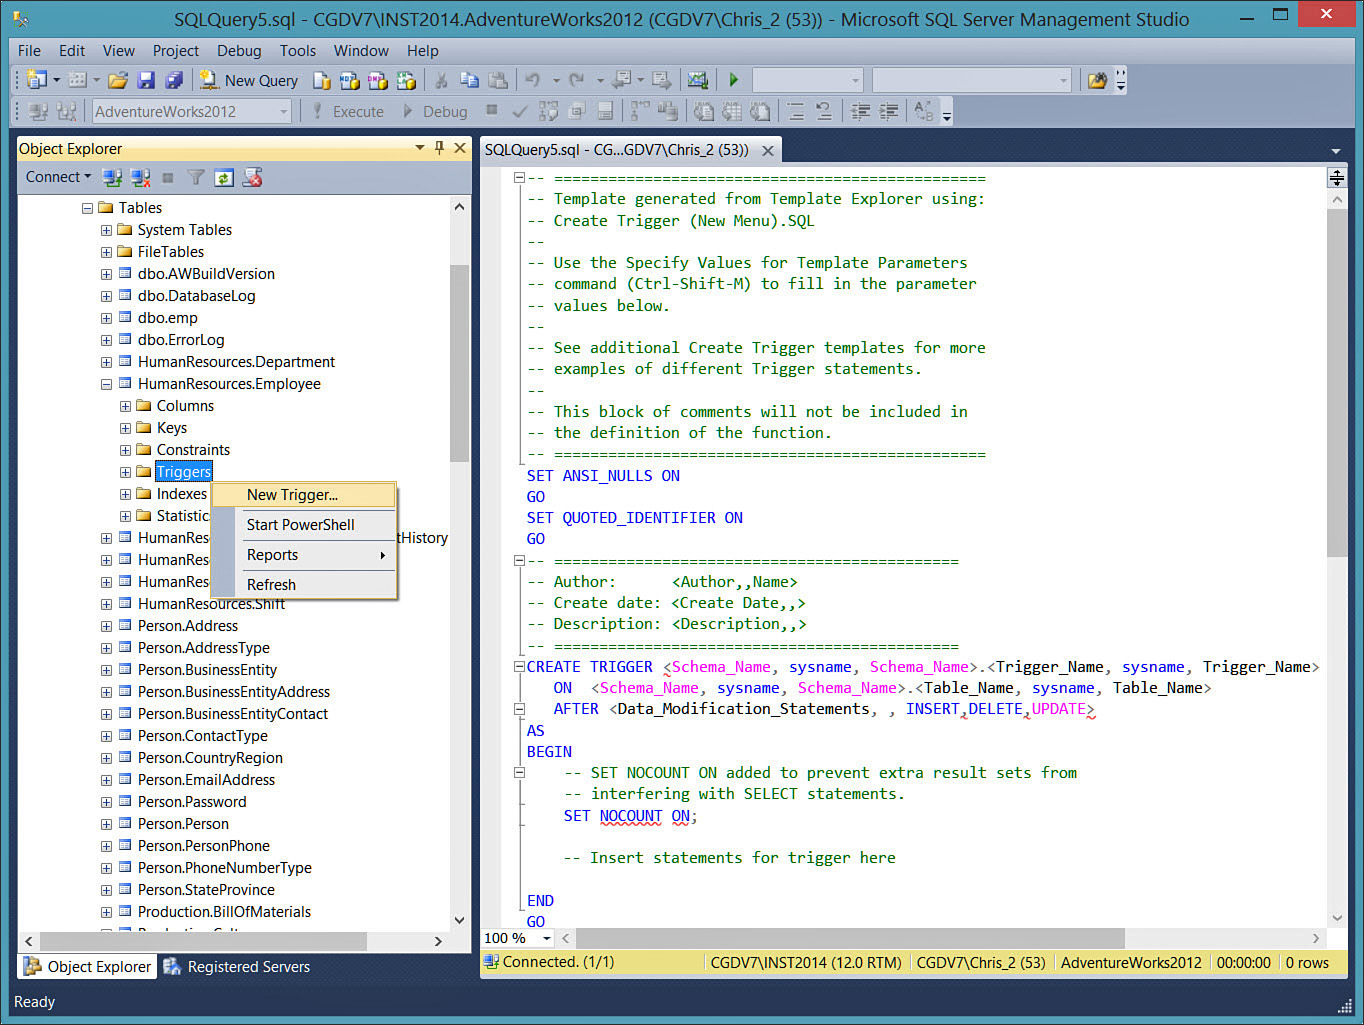Collapse the Tables folder node
The width and height of the screenshot is (1364, 1025).
coord(87,208)
